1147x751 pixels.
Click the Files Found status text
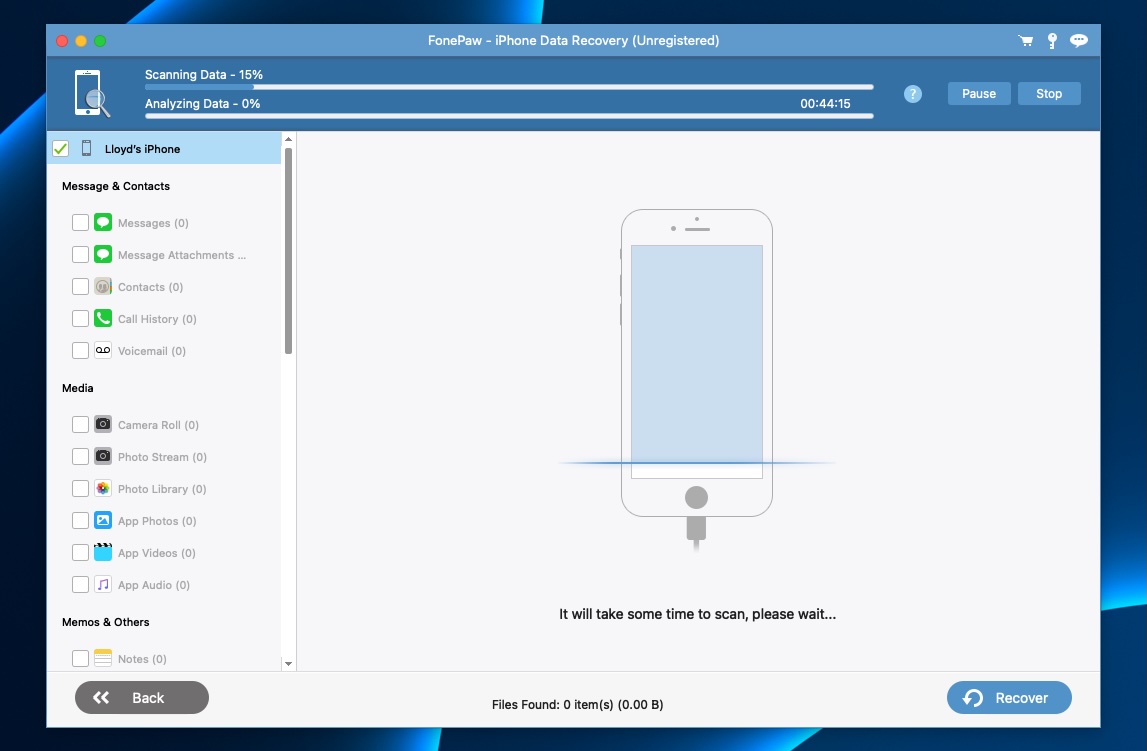(577, 704)
